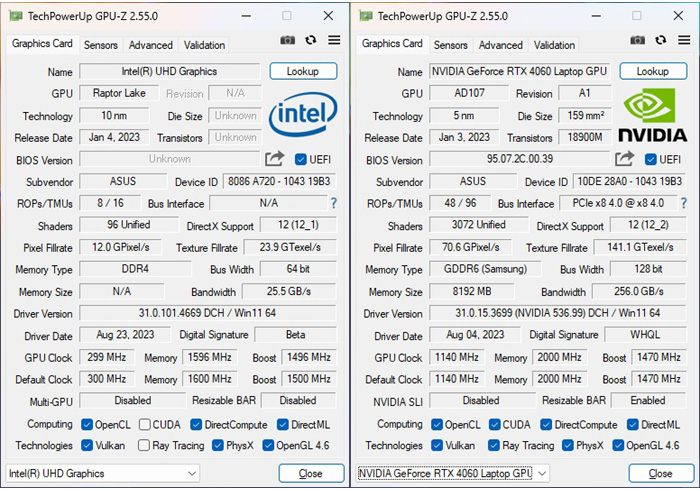Click the BIOS Version field 95.07.2C.00.39
The height and width of the screenshot is (491, 700).
520,159
